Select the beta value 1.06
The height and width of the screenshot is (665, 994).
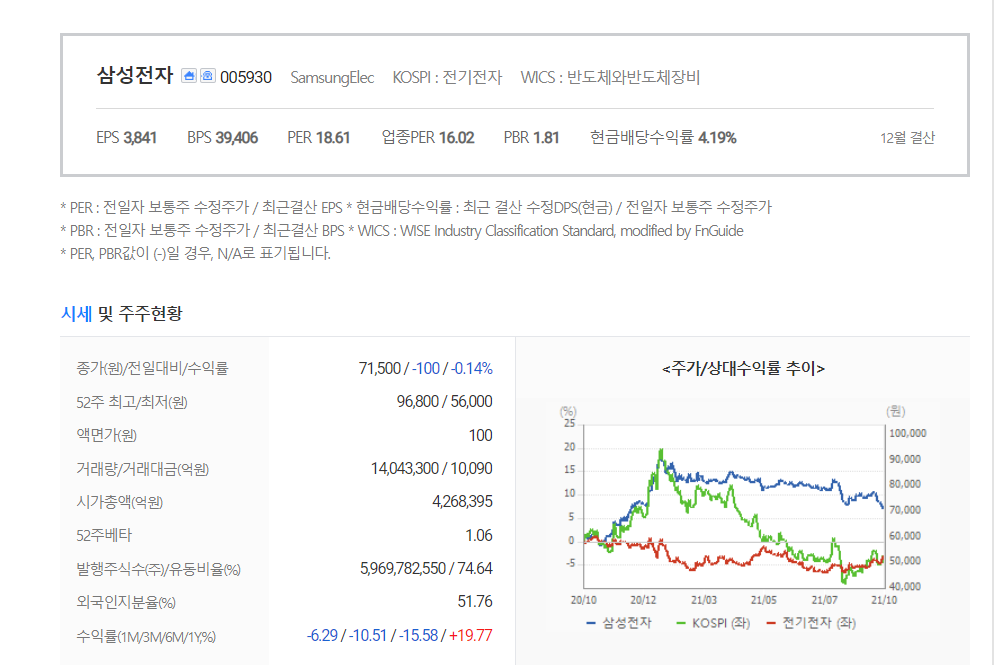pyautogui.click(x=479, y=536)
